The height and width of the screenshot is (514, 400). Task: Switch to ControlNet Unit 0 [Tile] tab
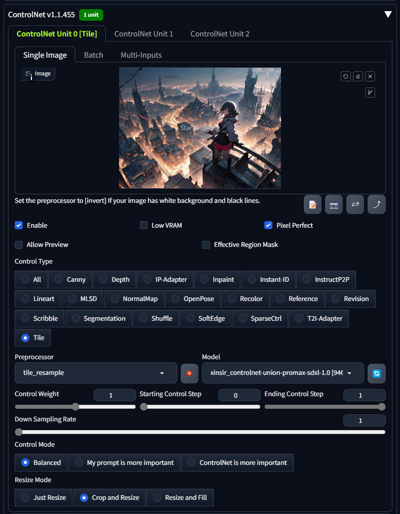57,34
